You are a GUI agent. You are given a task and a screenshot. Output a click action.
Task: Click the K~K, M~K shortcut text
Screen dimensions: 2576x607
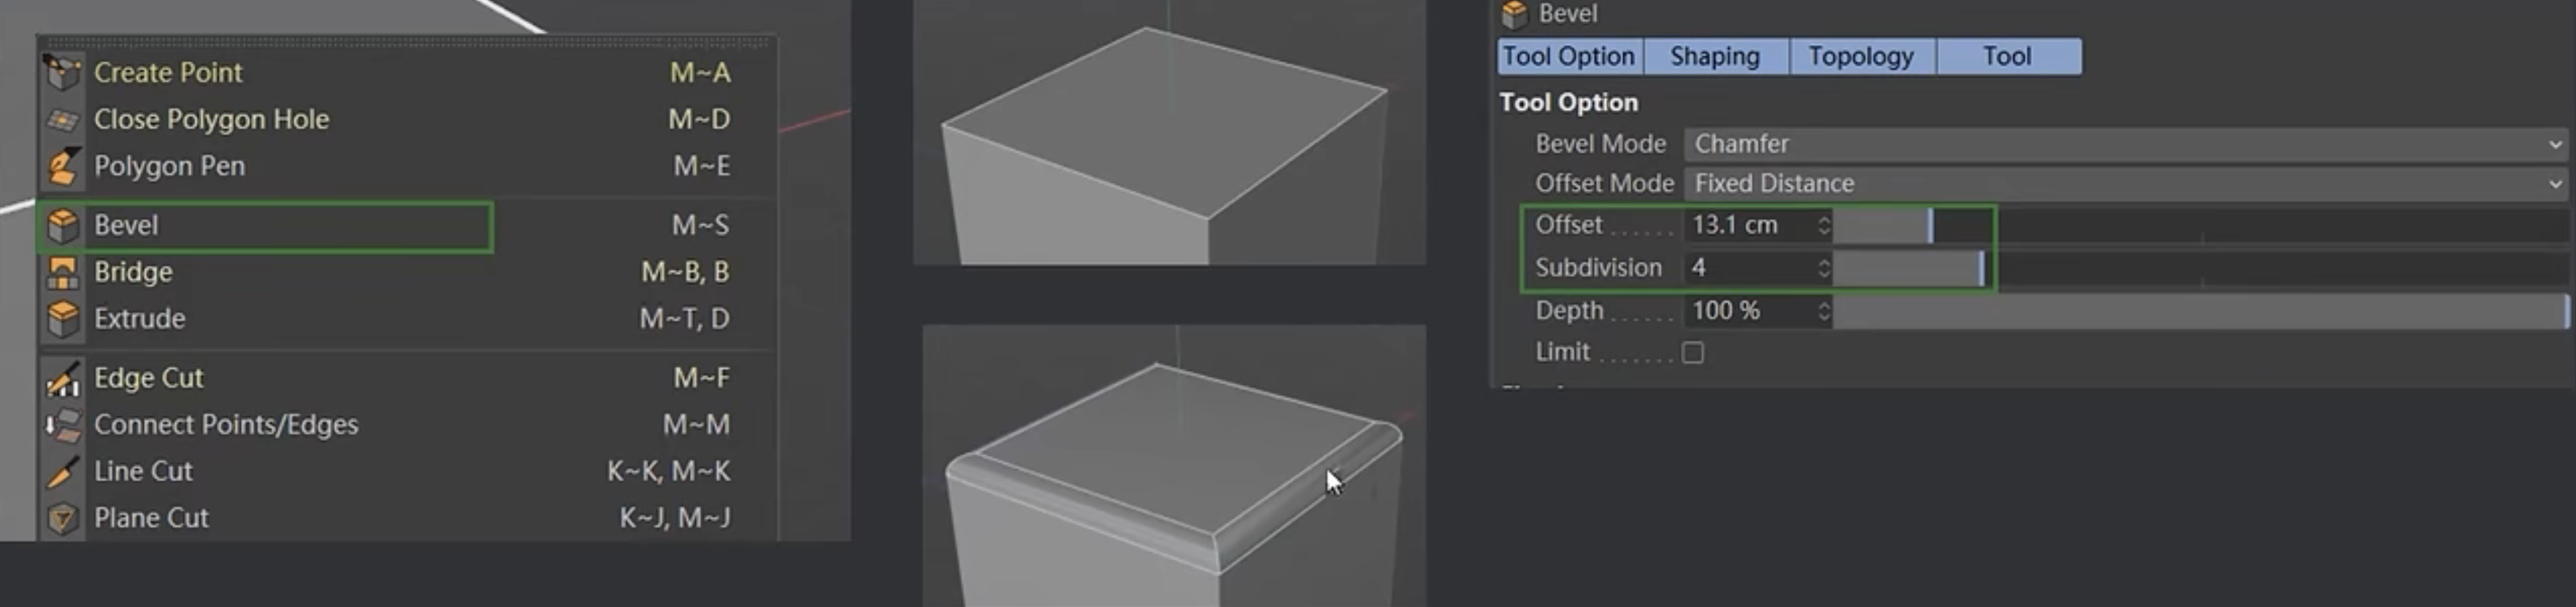tap(668, 471)
